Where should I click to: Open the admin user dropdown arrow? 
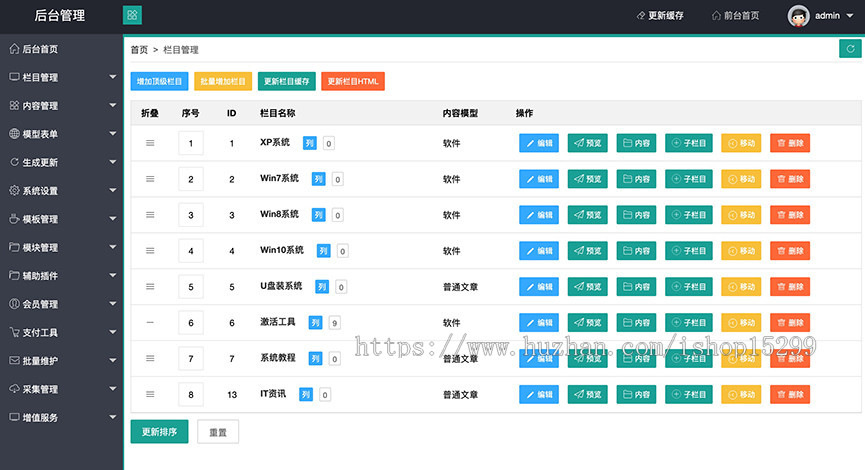click(x=850, y=16)
